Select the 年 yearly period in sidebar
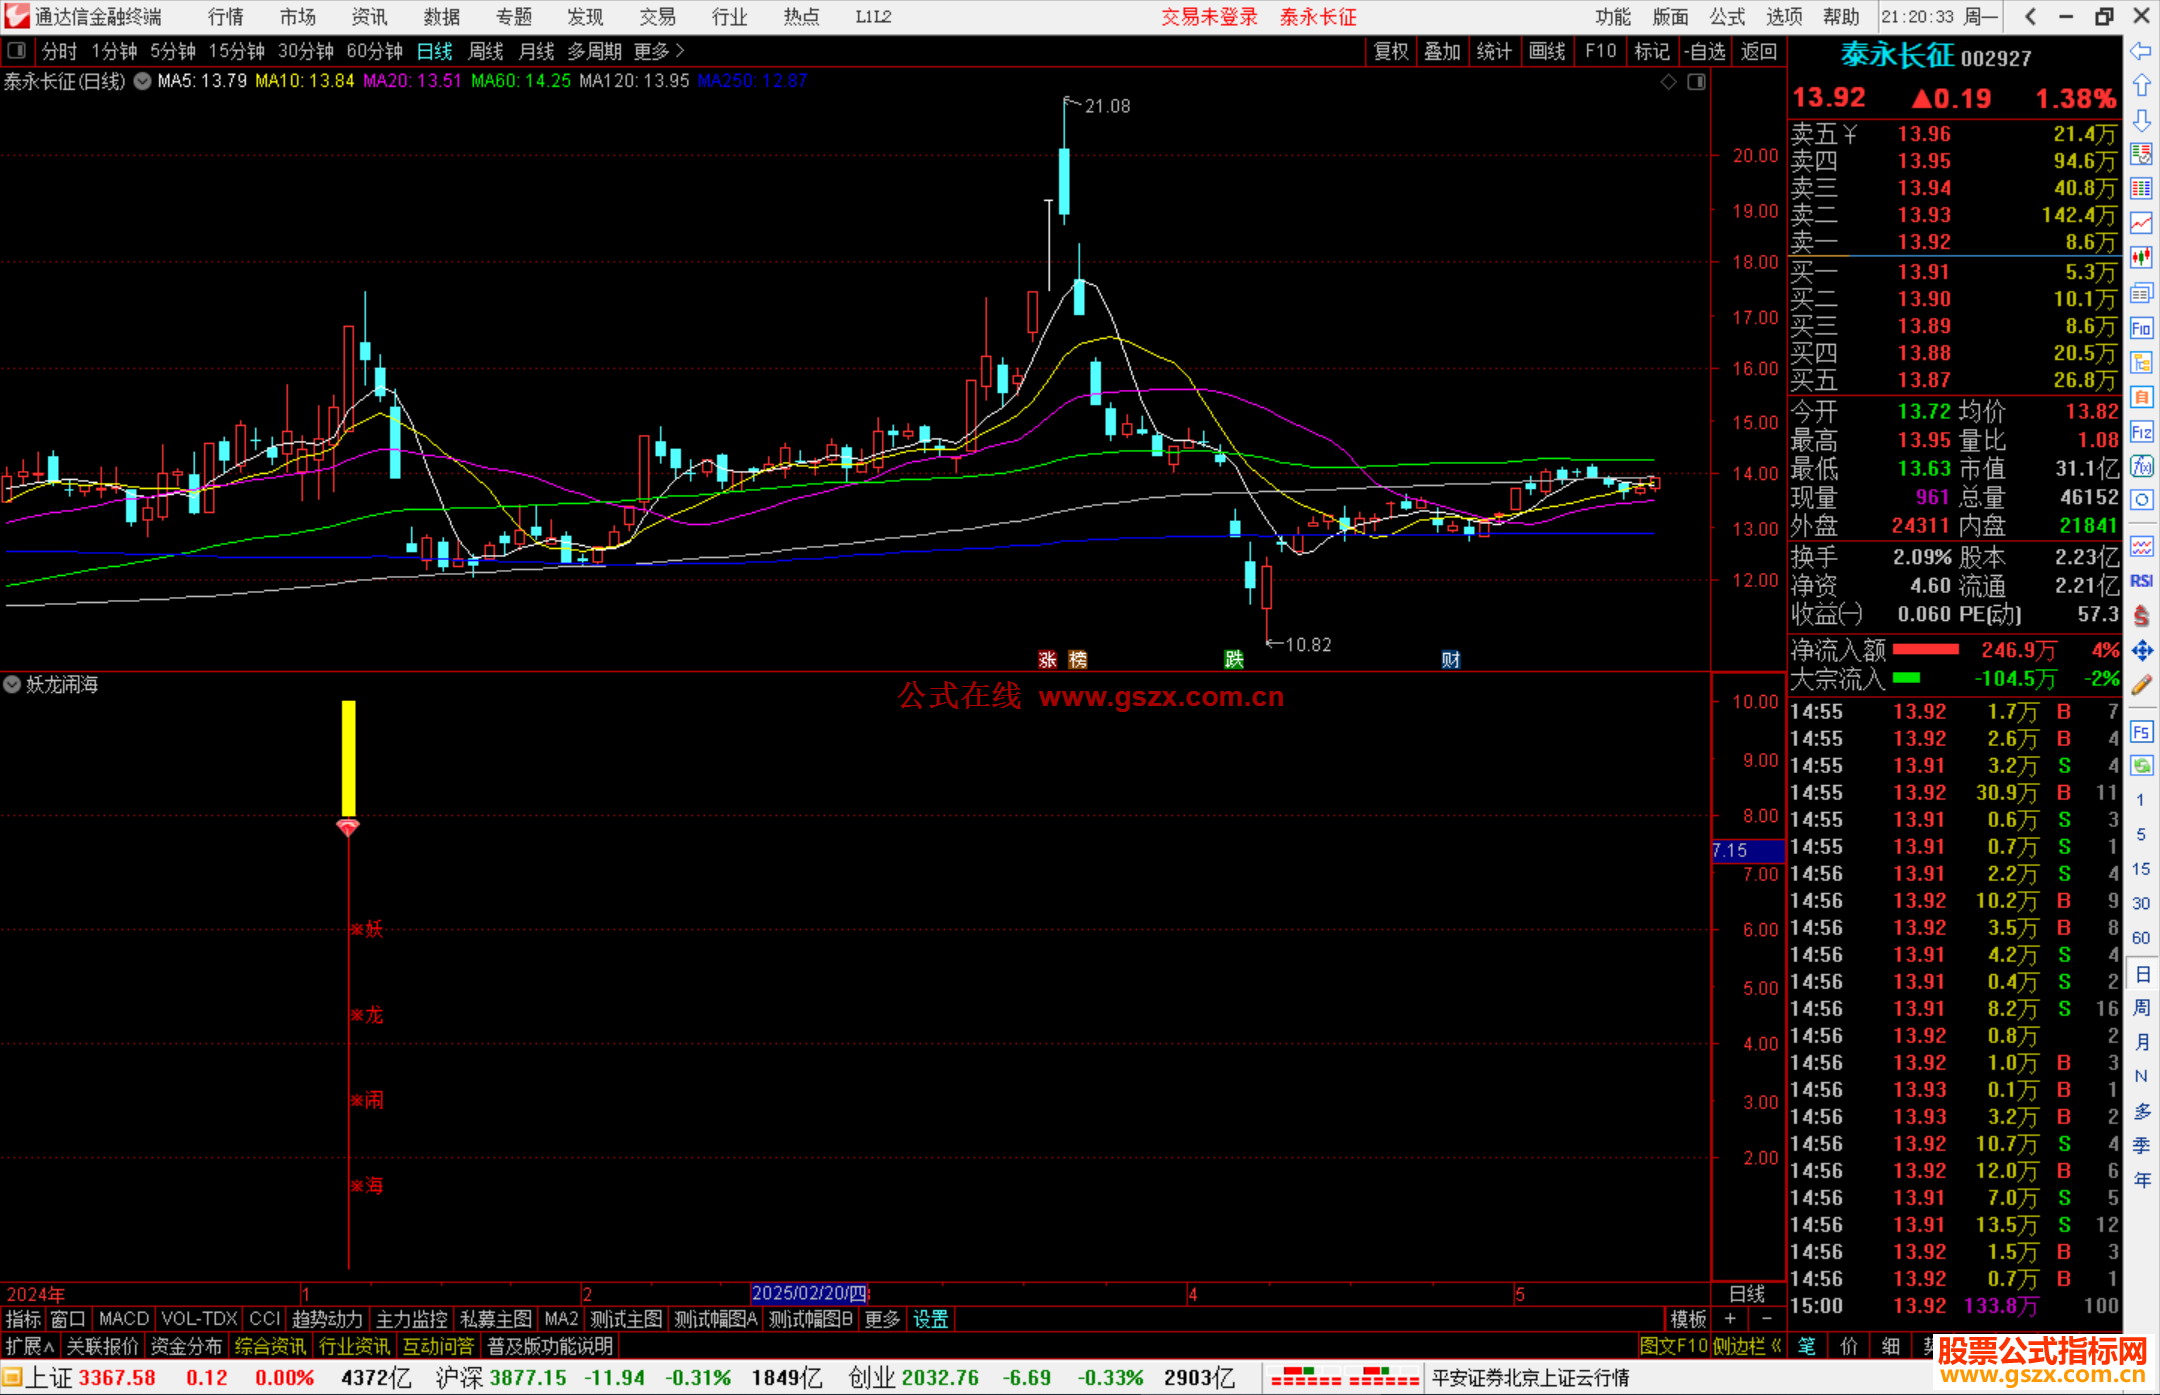The height and width of the screenshot is (1395, 2160). [x=2142, y=1180]
